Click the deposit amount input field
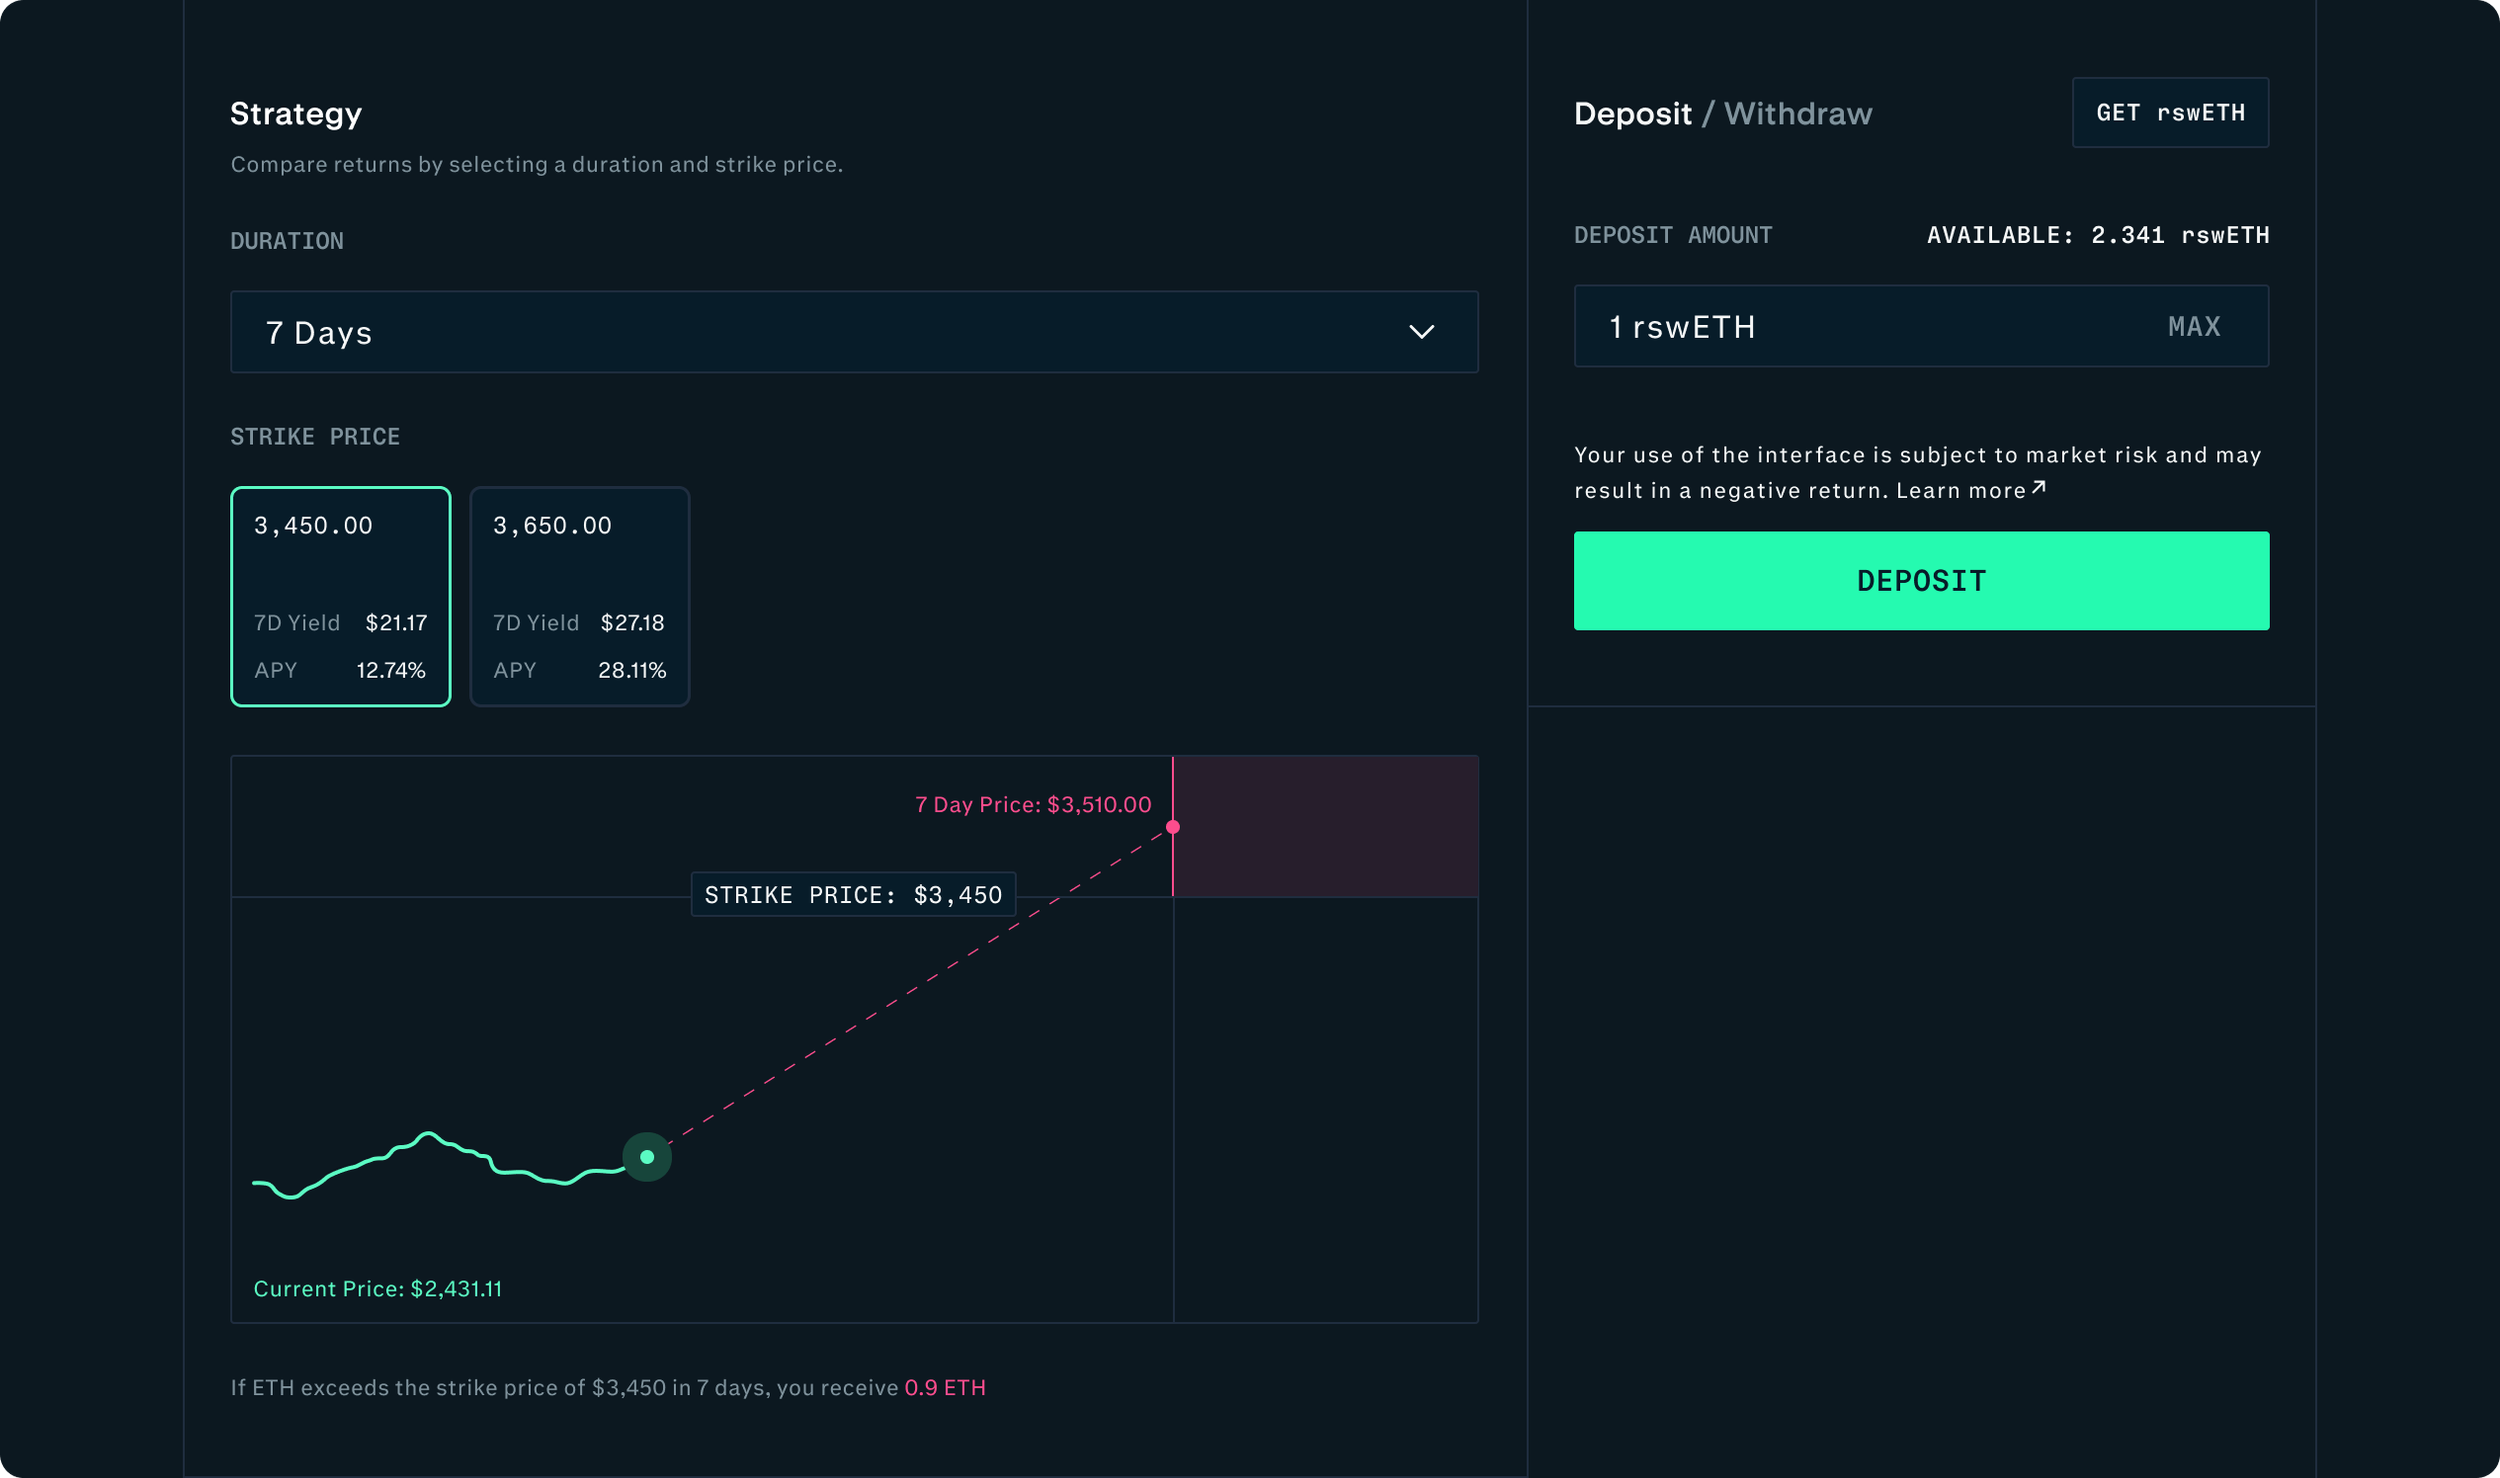2500x1478 pixels. click(1800, 326)
